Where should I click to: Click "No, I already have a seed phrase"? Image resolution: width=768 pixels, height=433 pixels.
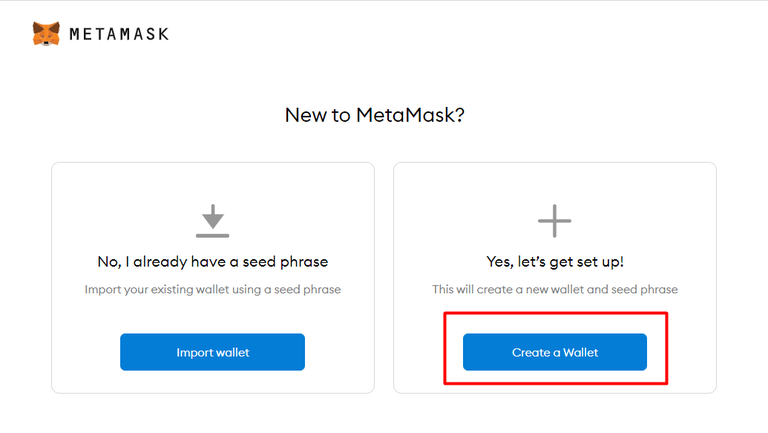[213, 262]
